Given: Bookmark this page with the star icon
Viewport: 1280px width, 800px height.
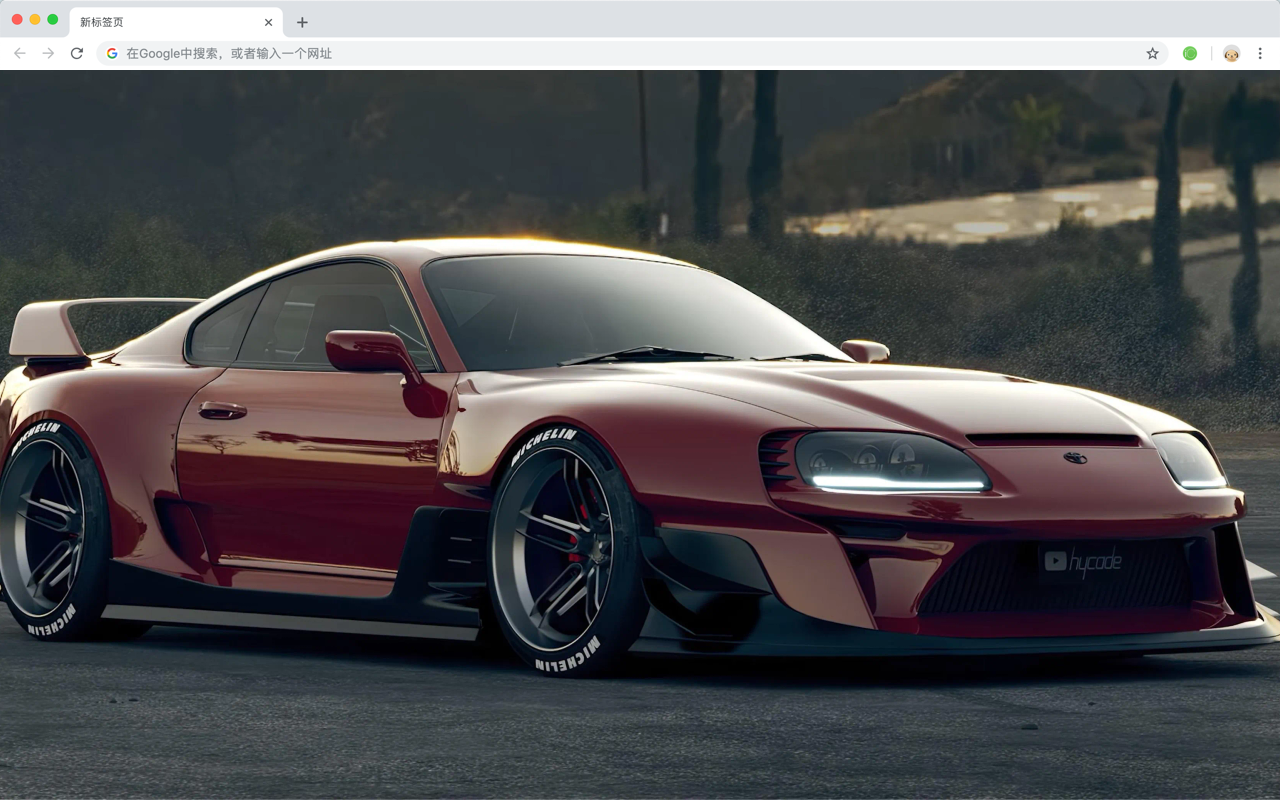Looking at the screenshot, I should [1152, 53].
